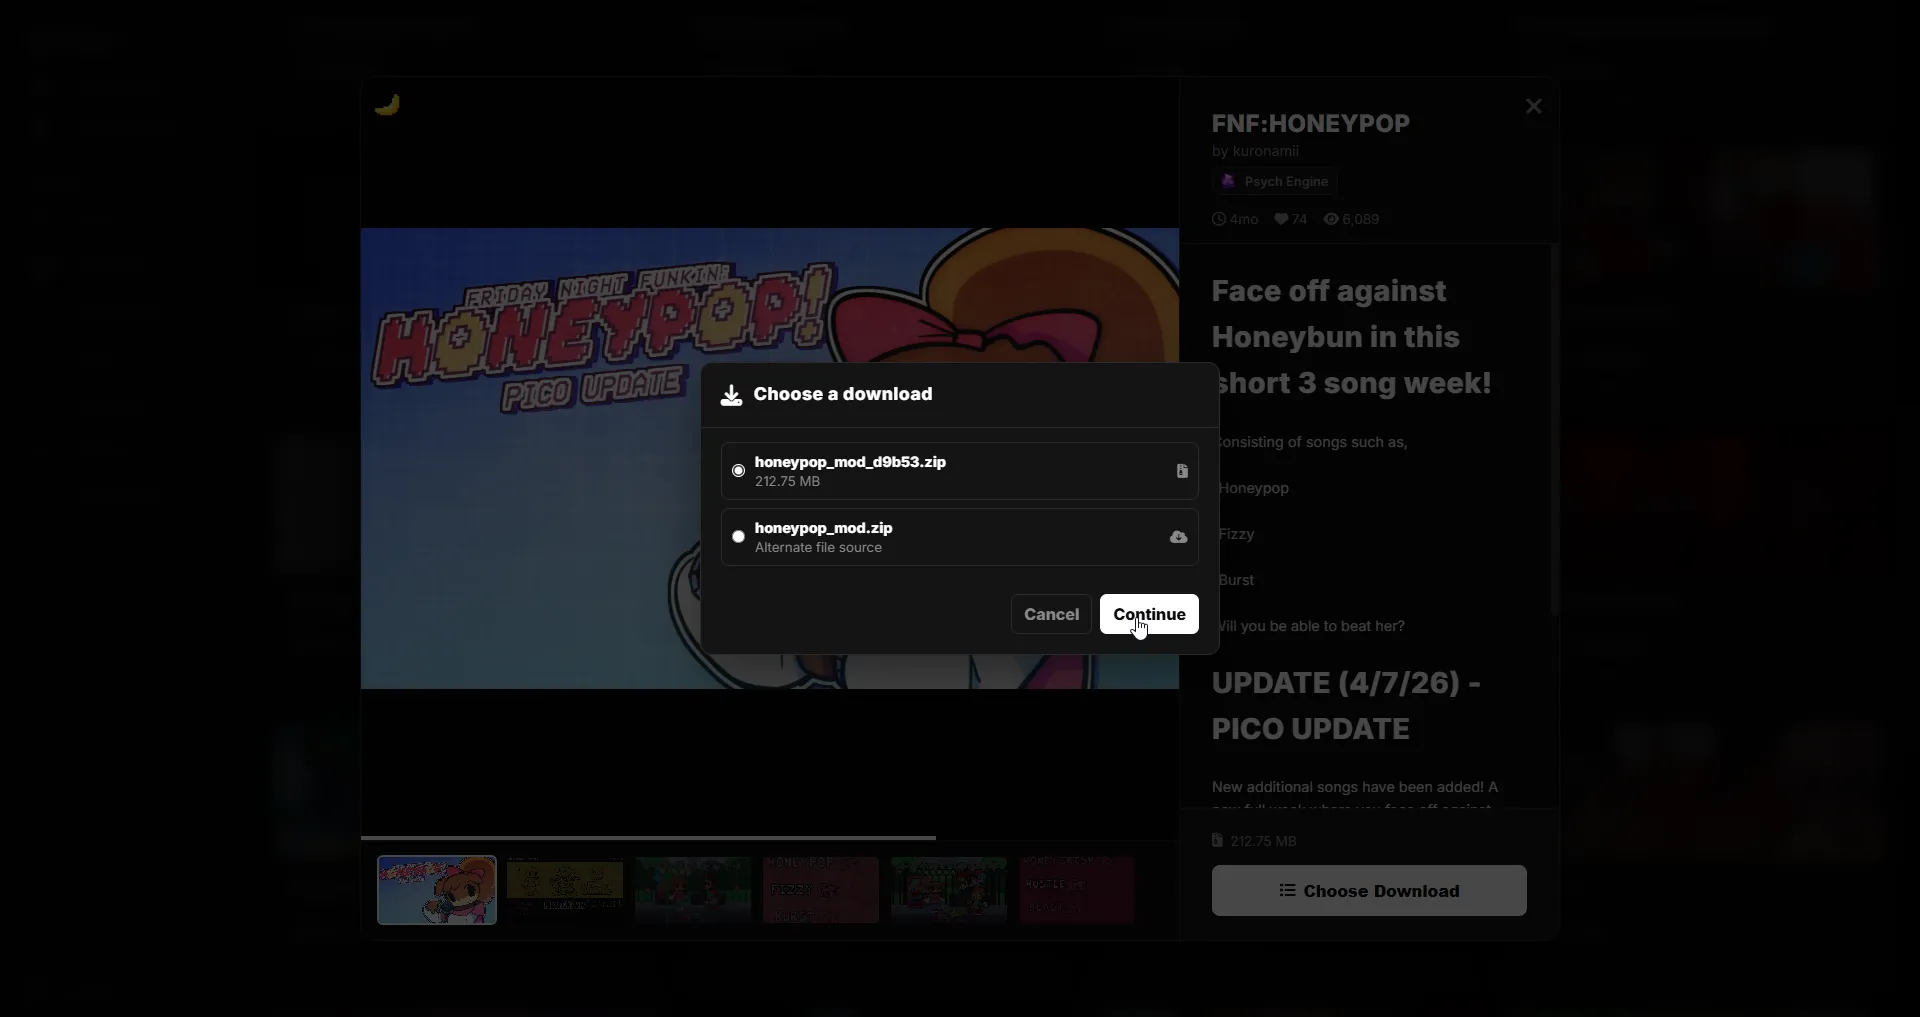Select the fourth pink song list thumbnail
Image resolution: width=1920 pixels, height=1017 pixels.
point(821,890)
